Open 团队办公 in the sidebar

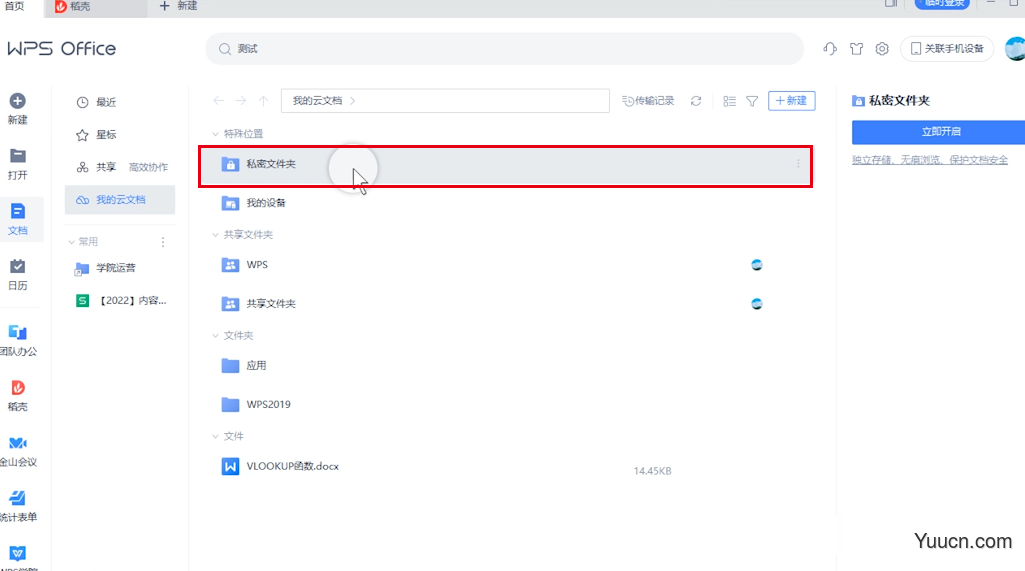tap(18, 332)
